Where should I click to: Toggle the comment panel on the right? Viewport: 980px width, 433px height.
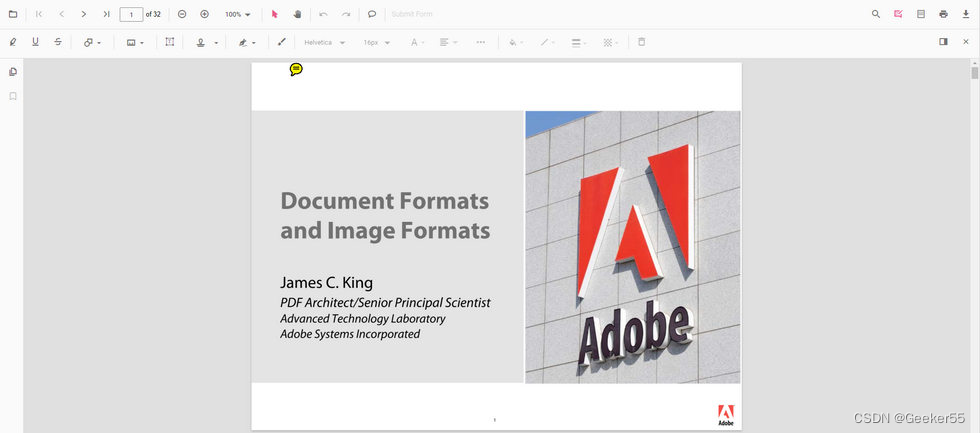click(943, 42)
